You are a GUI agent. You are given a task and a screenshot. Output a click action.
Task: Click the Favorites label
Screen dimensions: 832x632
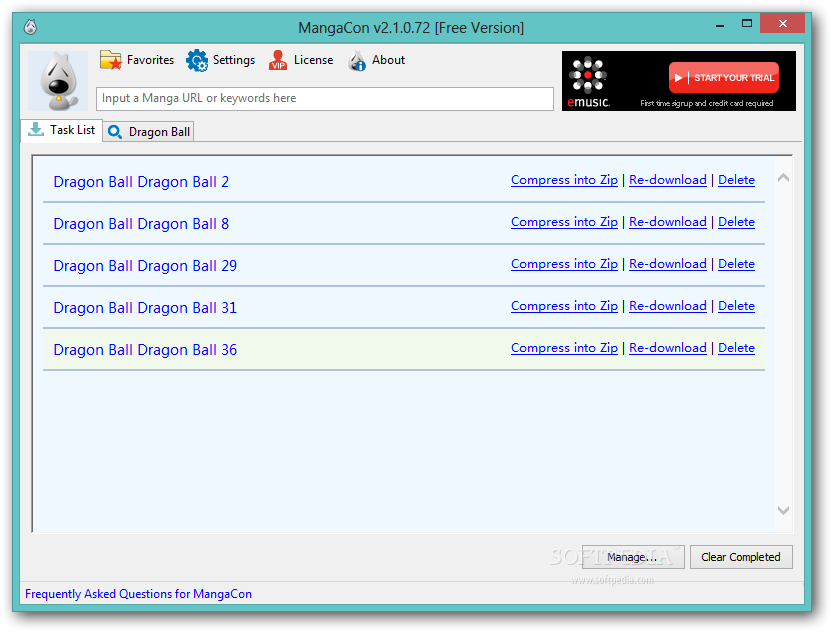pyautogui.click(x=150, y=60)
